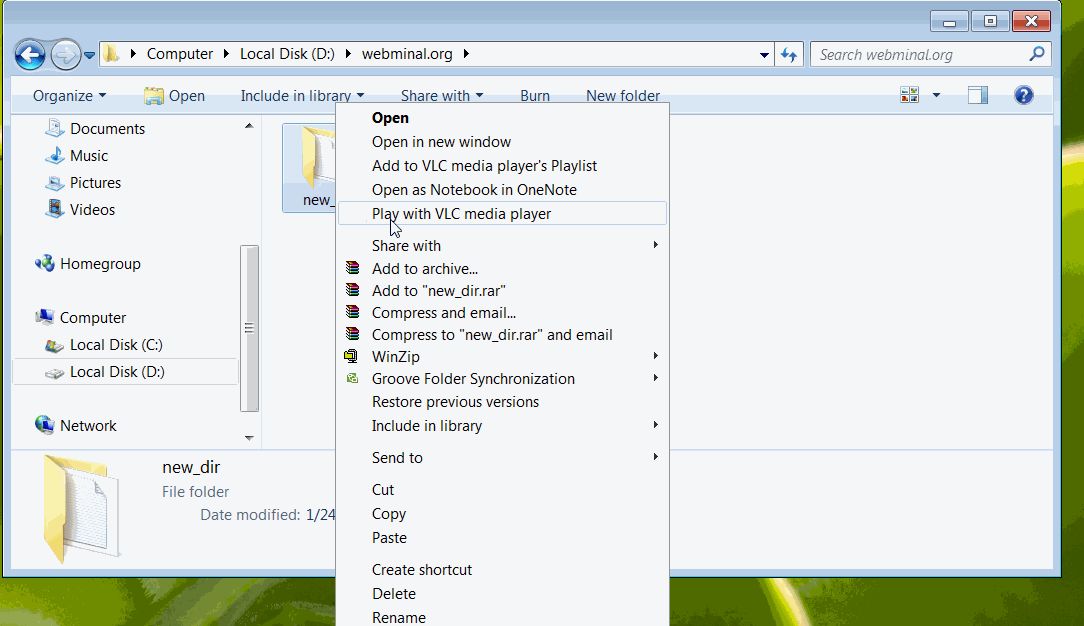Click the navigation pane scroll up arrow
This screenshot has height=626, width=1084.
(249, 126)
